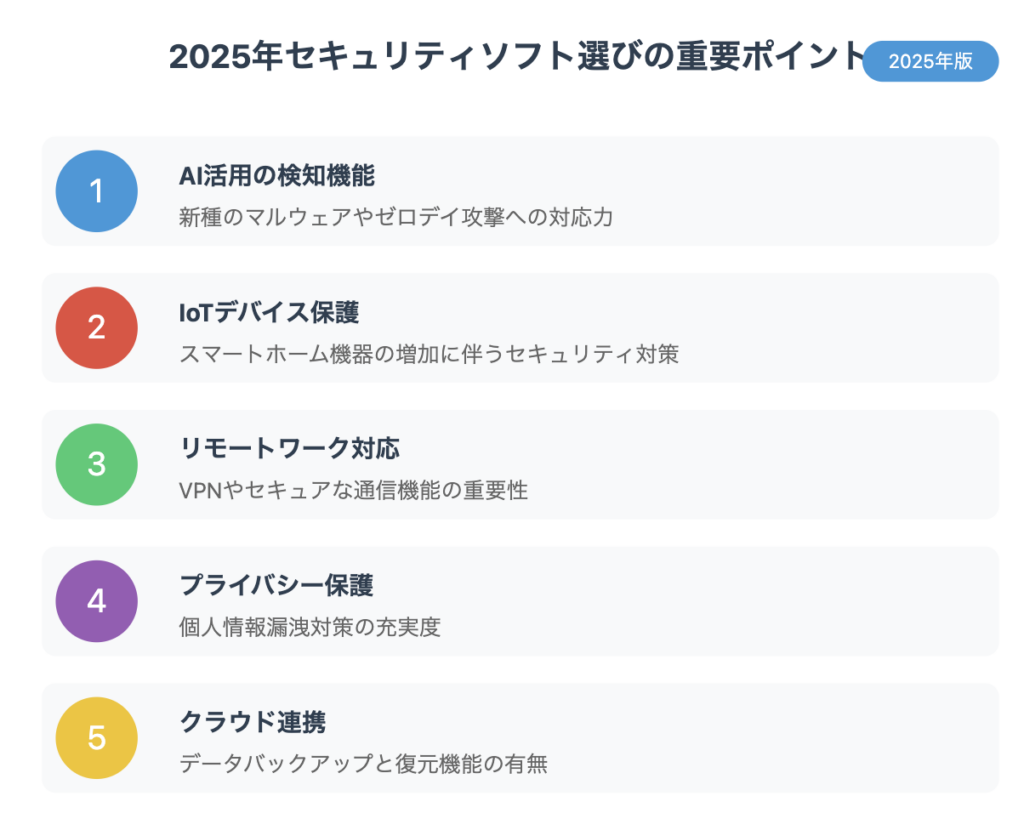
Task: Select the IoTデバイス保護 heading
Action: [269, 312]
